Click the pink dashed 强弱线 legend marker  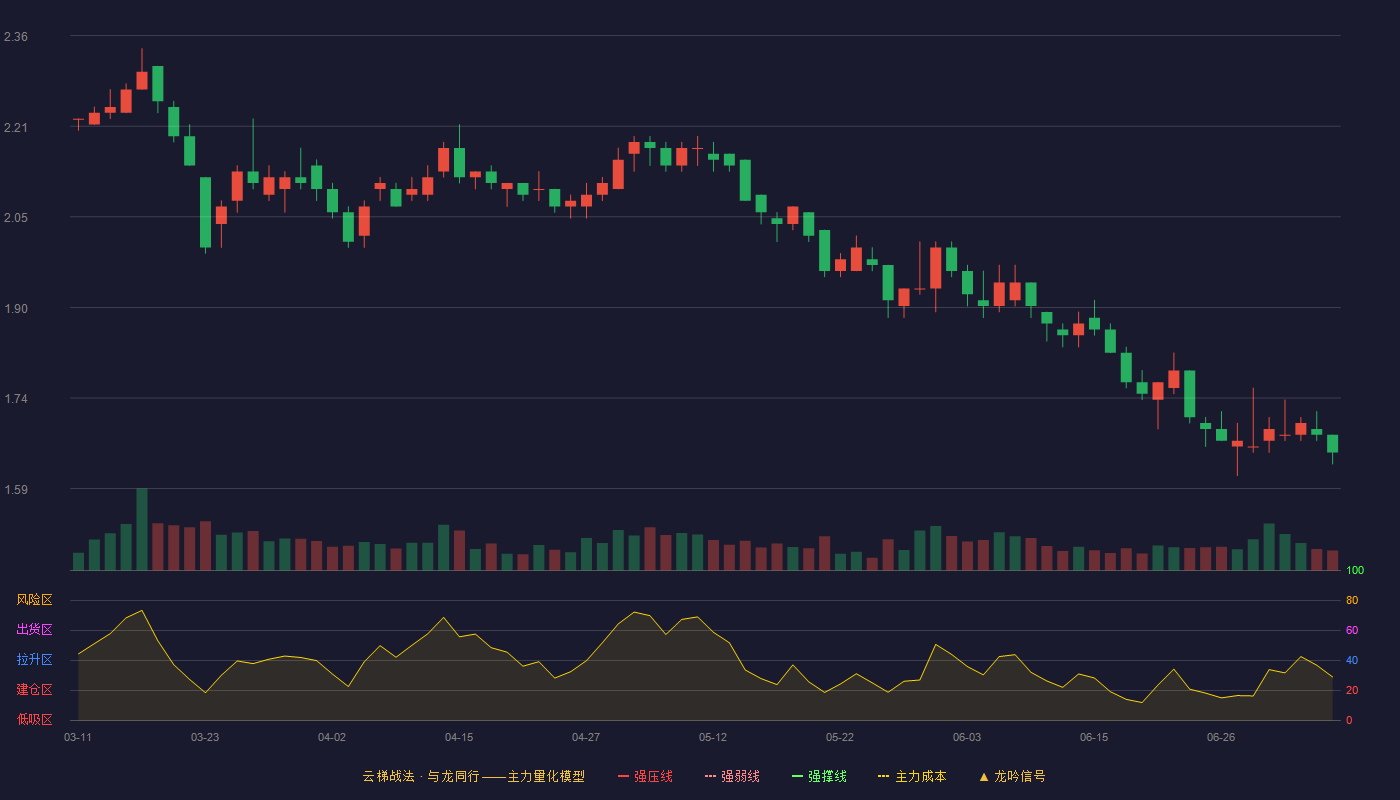click(x=711, y=776)
